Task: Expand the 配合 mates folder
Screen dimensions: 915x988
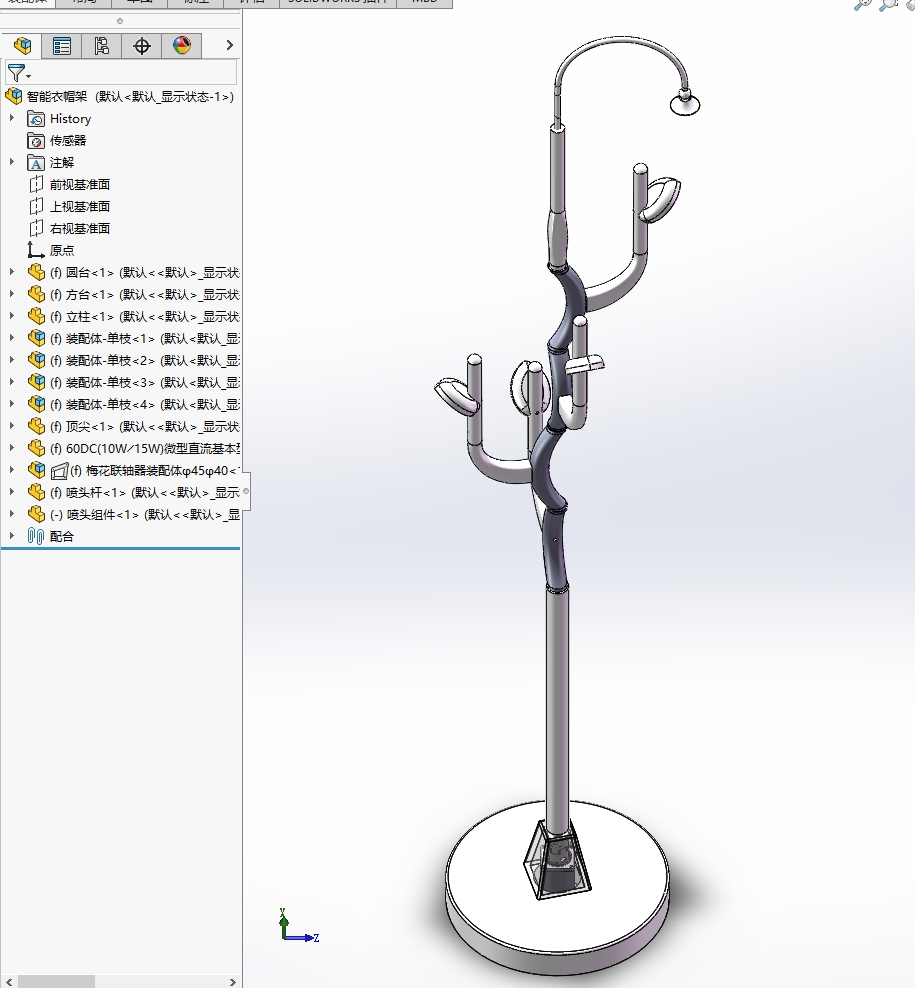Action: click(11, 536)
